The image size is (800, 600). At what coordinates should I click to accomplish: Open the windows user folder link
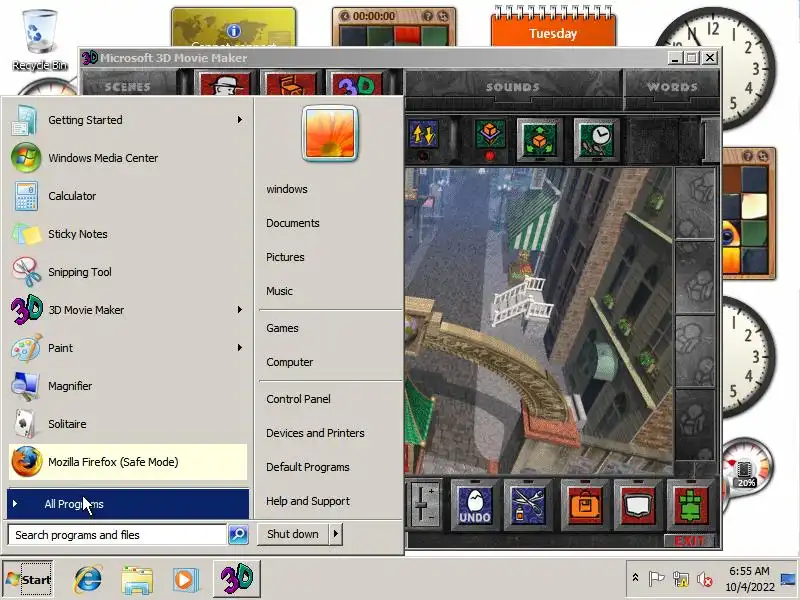[287, 189]
